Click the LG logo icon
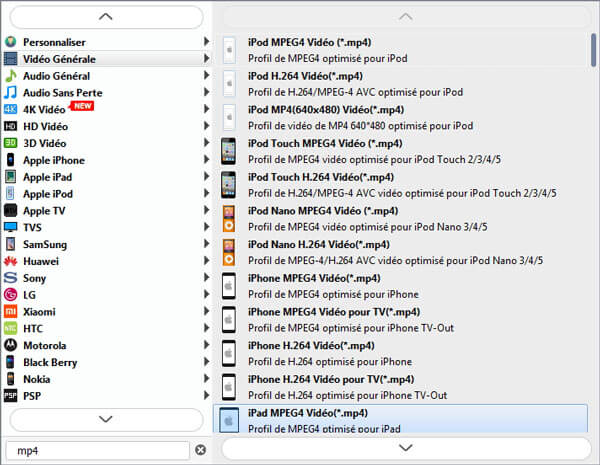This screenshot has height=465, width=600. tap(10, 295)
